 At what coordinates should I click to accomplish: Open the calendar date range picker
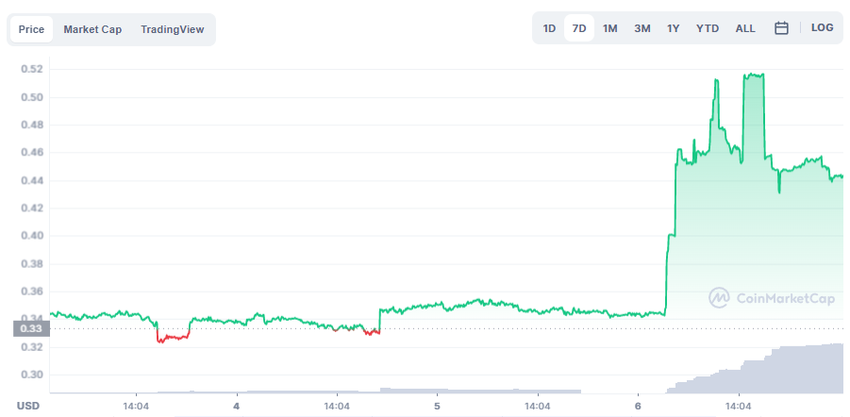(781, 28)
